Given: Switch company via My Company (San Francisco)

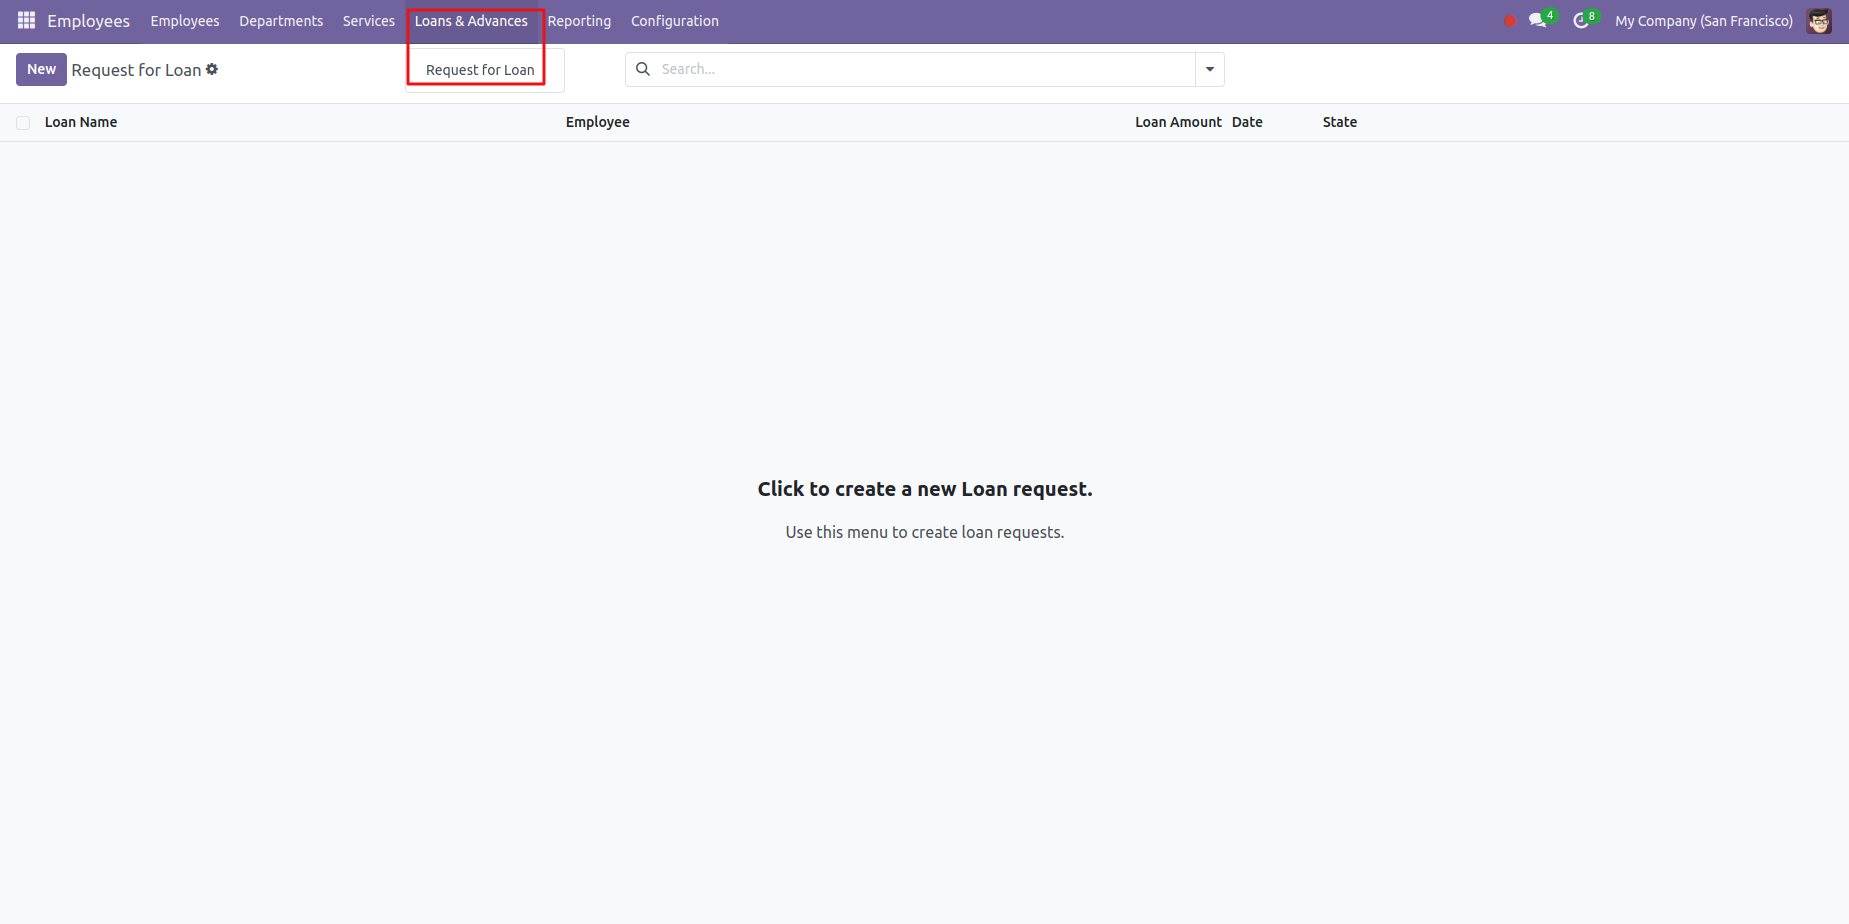Looking at the screenshot, I should (1703, 21).
